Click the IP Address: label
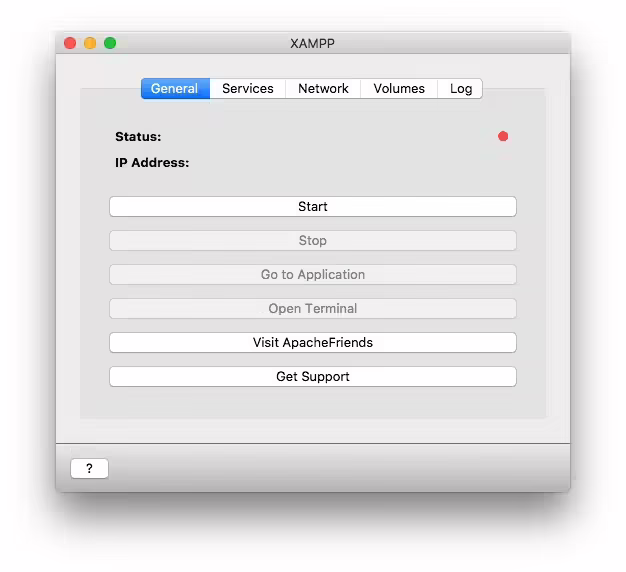 [x=152, y=162]
